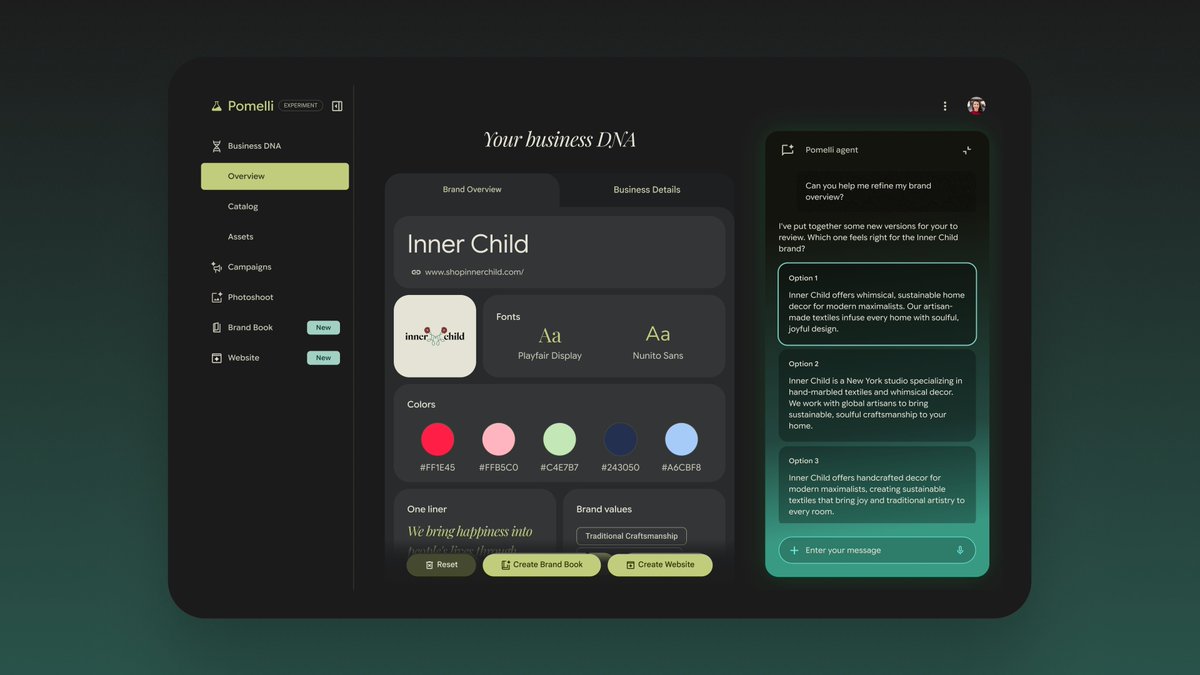Image resolution: width=1200 pixels, height=675 pixels.
Task: Click the Business DNA helix icon
Action: pos(216,146)
